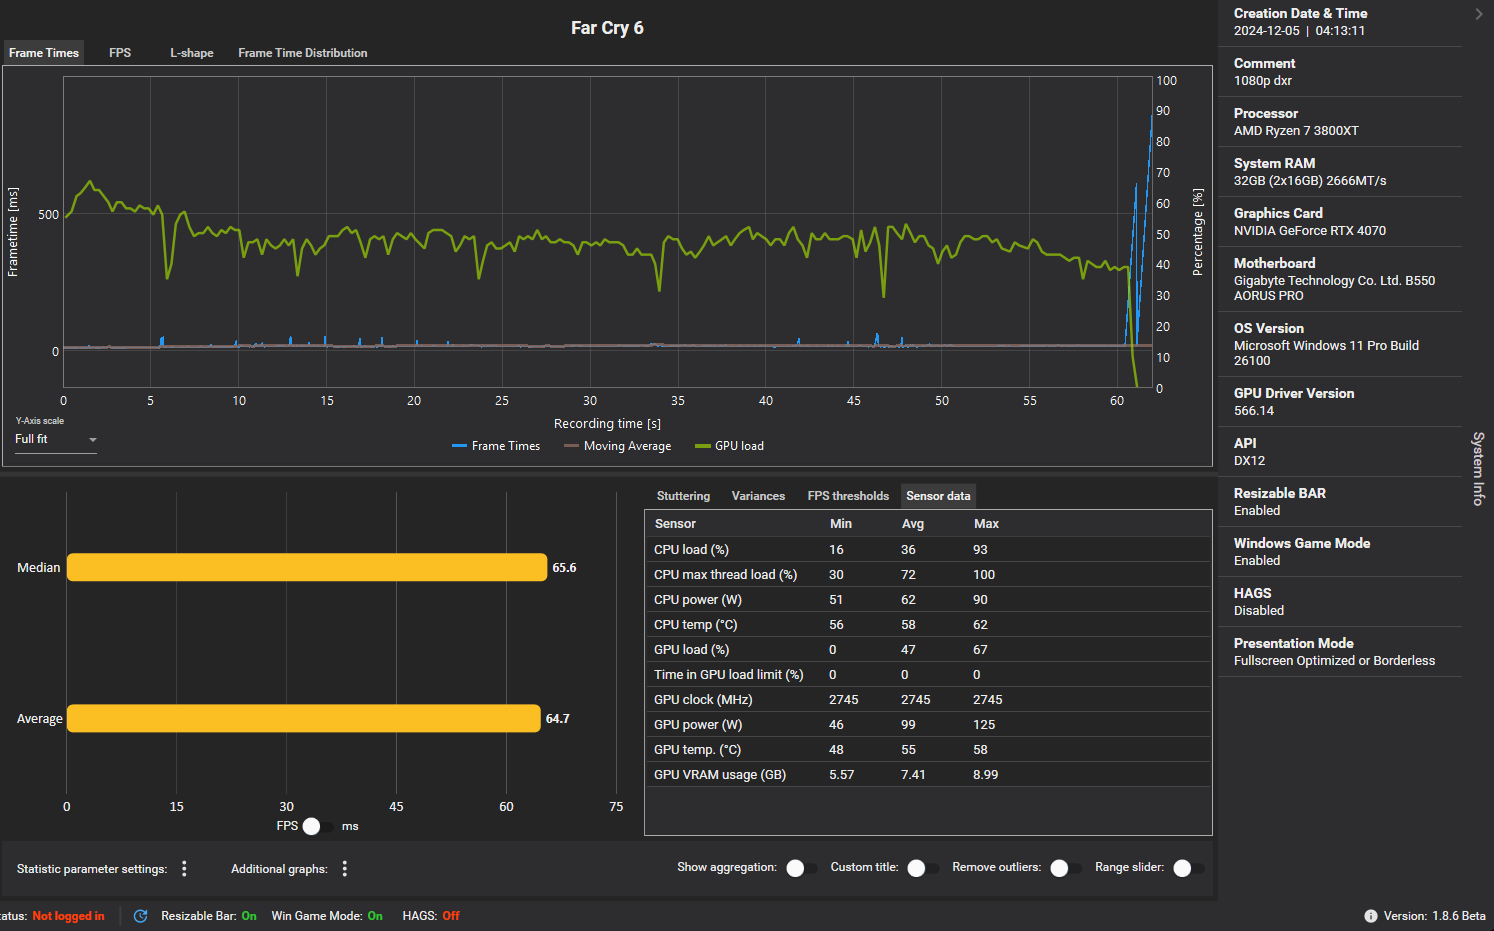Turn on the Custom title switch

(x=923, y=868)
